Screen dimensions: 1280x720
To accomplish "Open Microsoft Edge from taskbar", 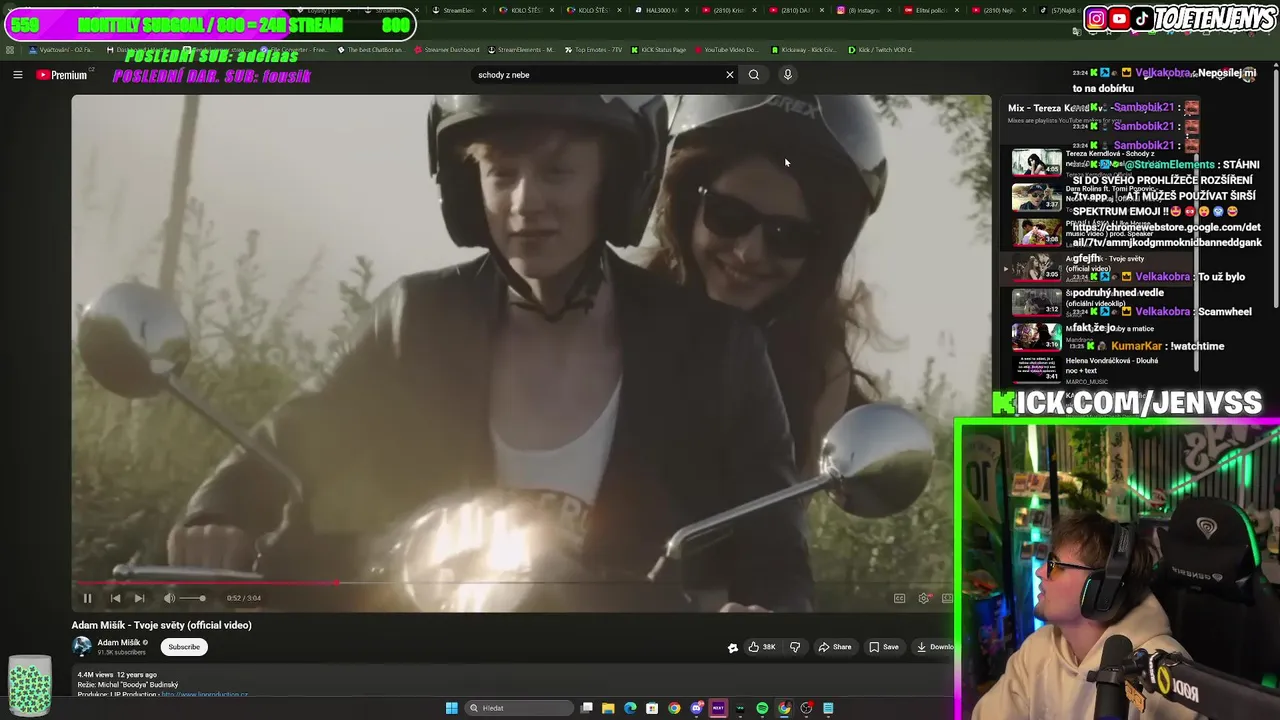I will (630, 708).
